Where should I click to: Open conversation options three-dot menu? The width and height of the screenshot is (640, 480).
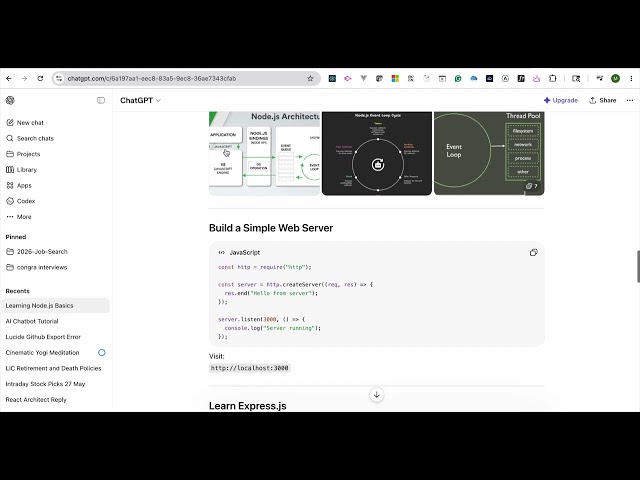630,100
